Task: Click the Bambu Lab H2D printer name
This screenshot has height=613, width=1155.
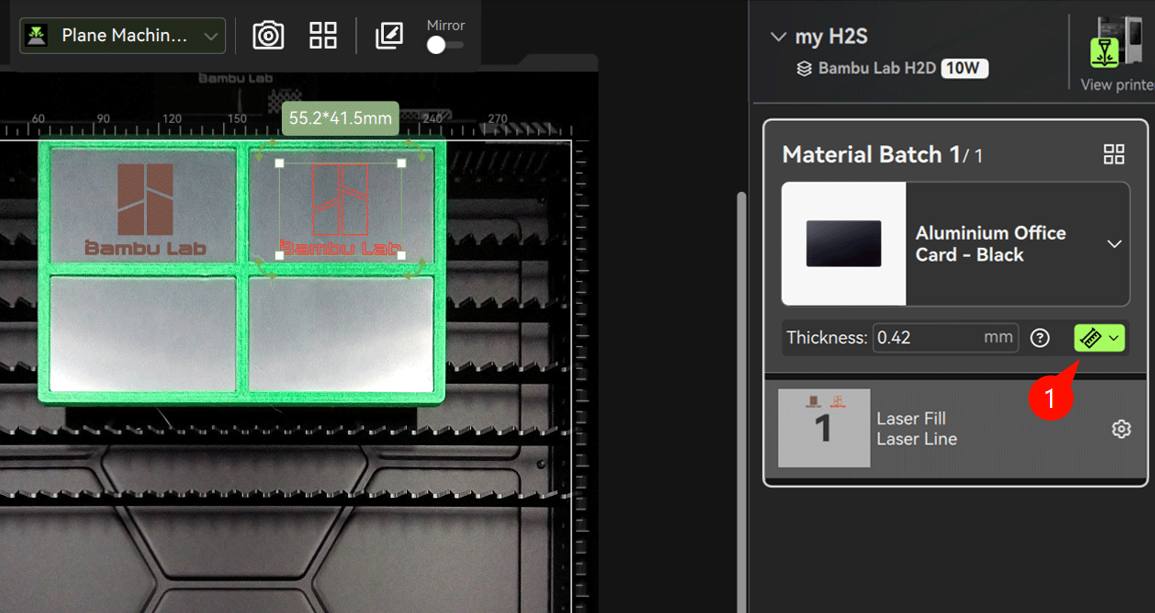Action: click(x=877, y=69)
